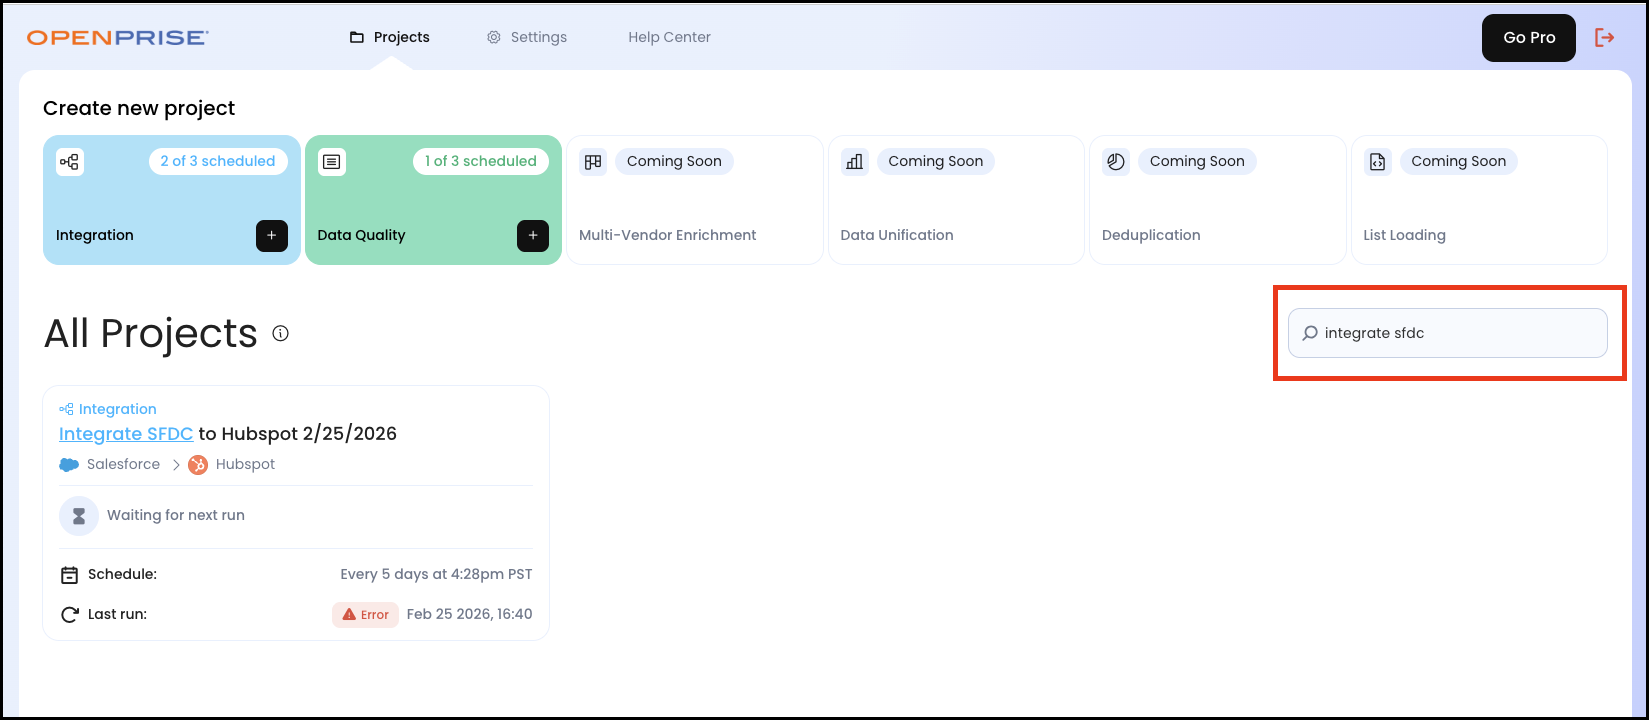Open the Projects tab
This screenshot has height=720, width=1649.
click(x=390, y=38)
